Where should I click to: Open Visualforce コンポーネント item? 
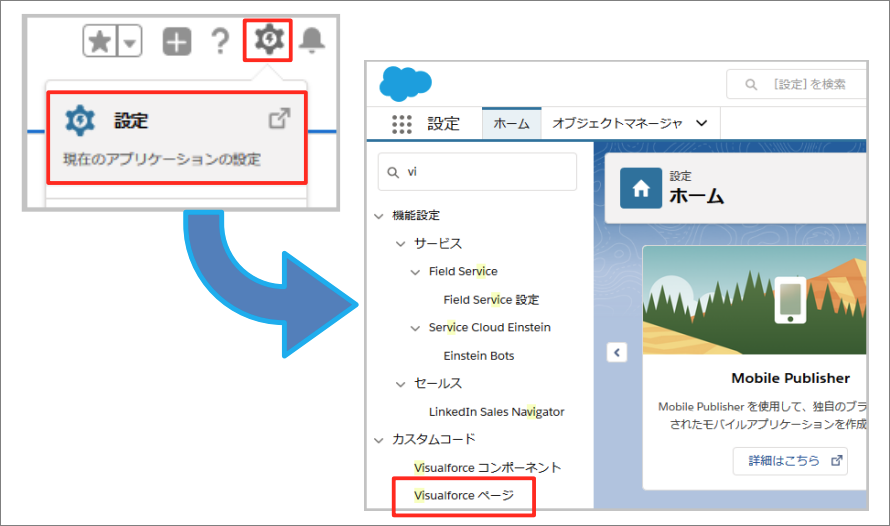click(x=488, y=468)
